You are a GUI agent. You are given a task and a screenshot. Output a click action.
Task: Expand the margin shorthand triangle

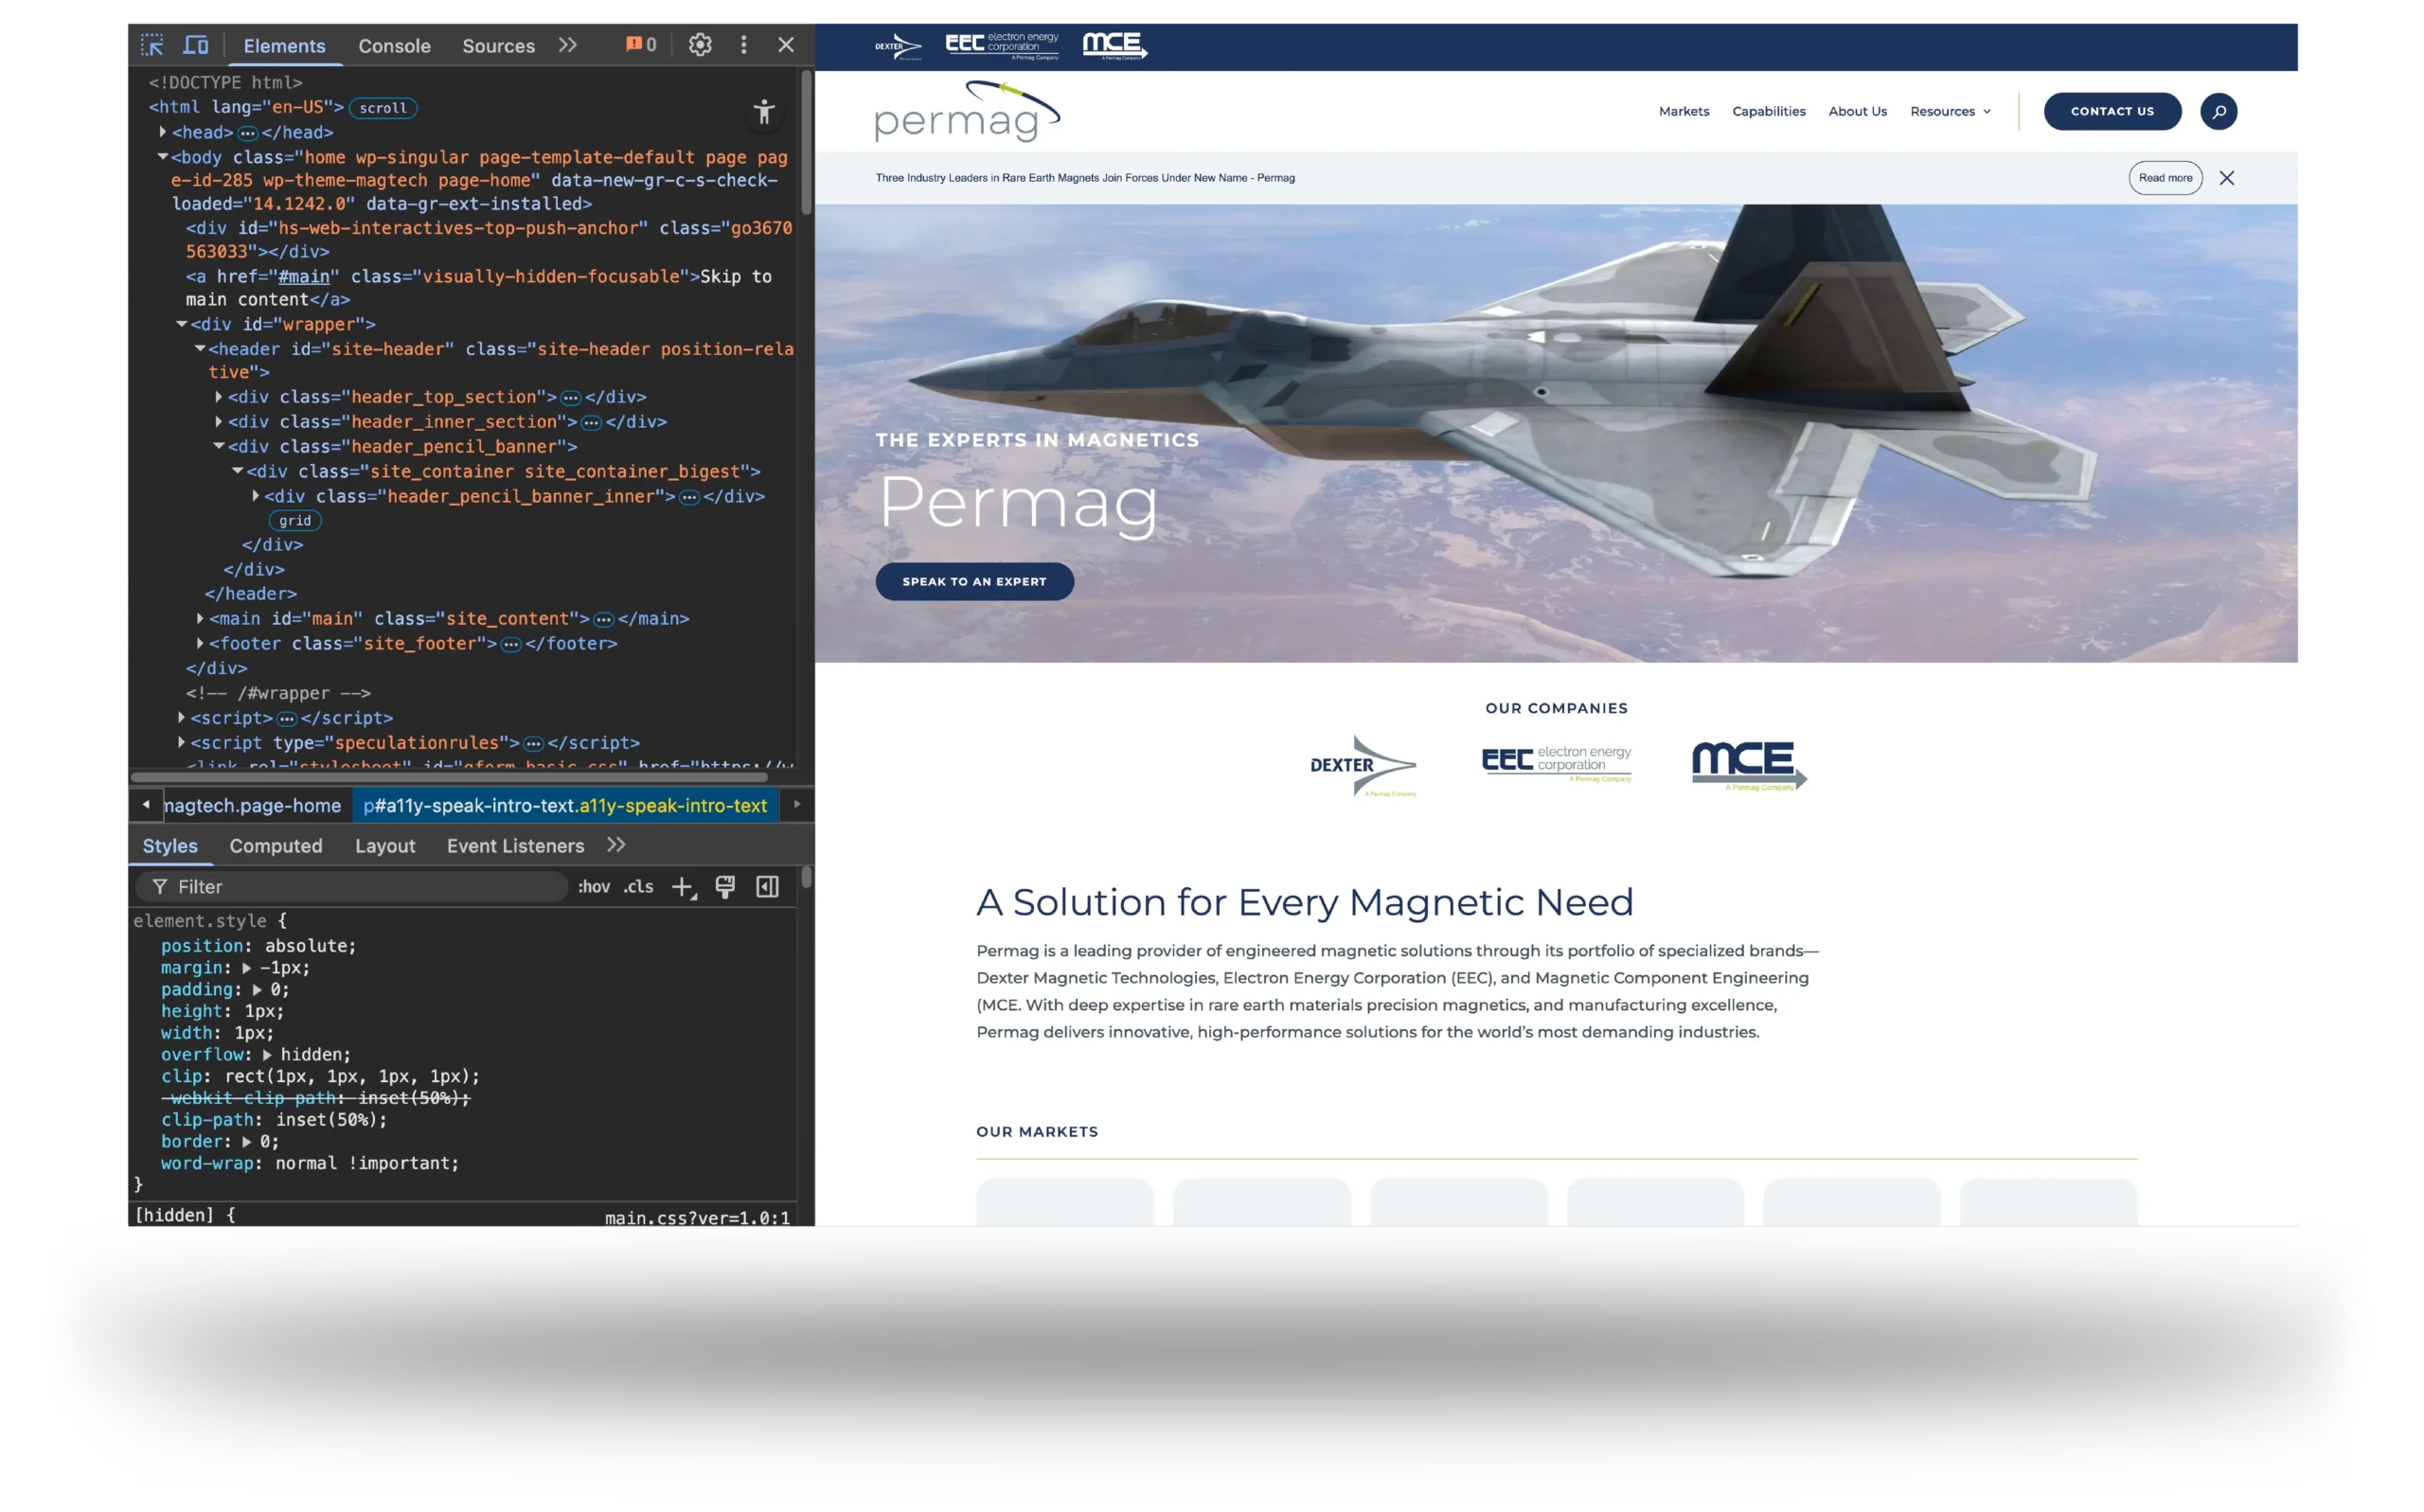[246, 968]
